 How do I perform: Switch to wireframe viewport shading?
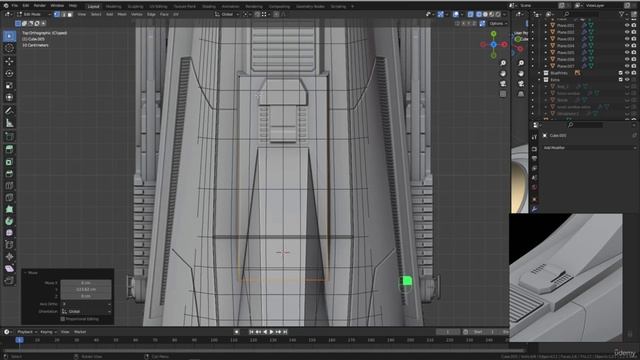click(479, 14)
